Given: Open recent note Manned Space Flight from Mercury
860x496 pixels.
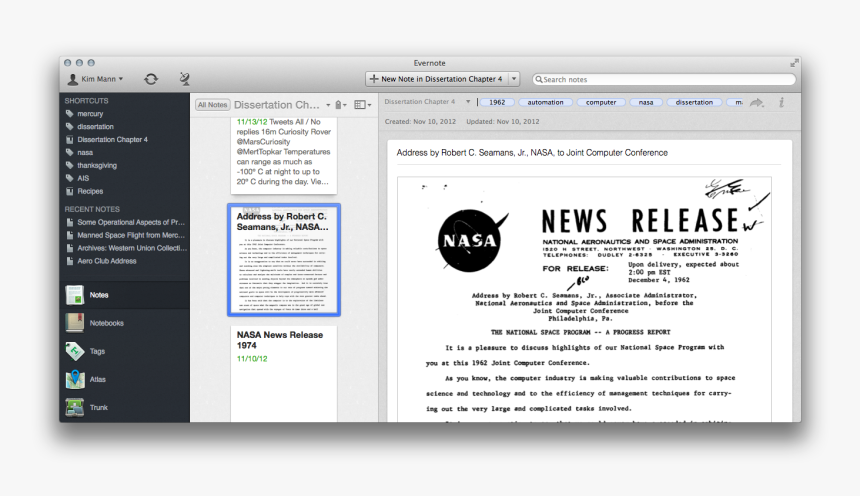Looking at the screenshot, I should 126,235.
